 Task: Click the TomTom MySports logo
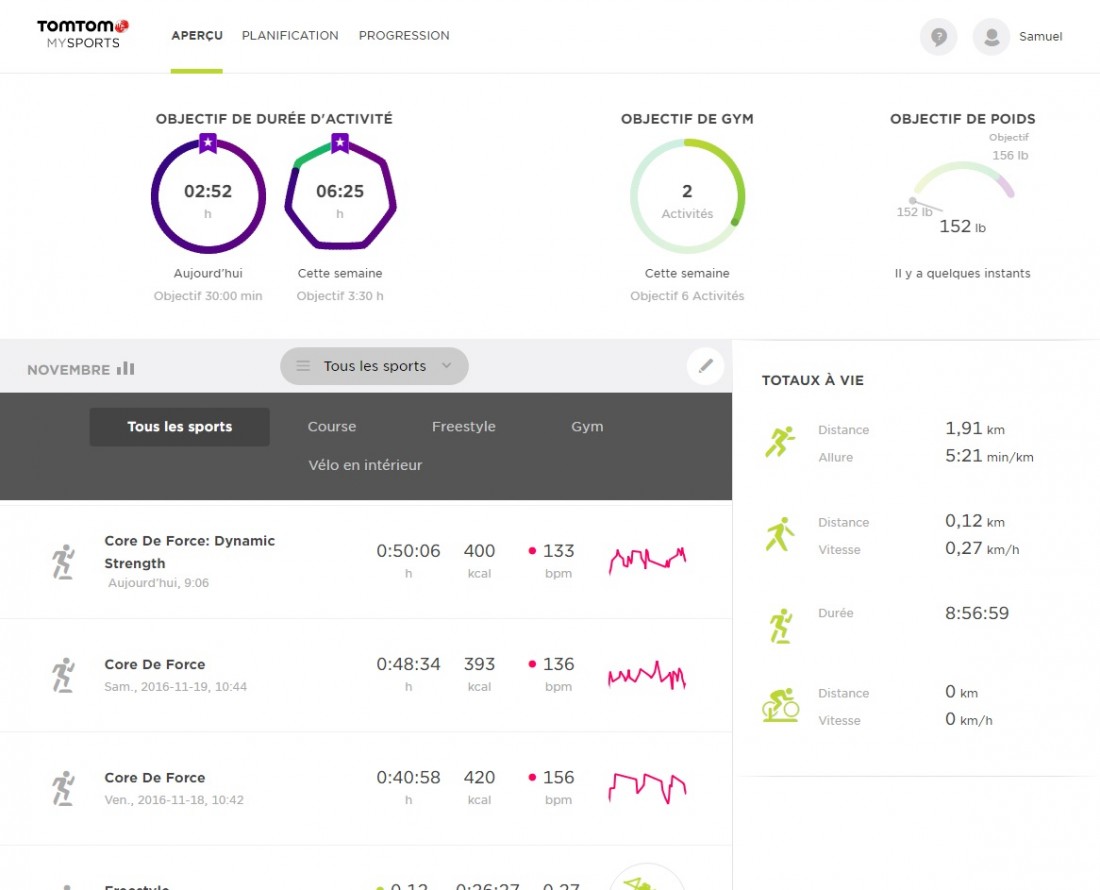click(83, 34)
